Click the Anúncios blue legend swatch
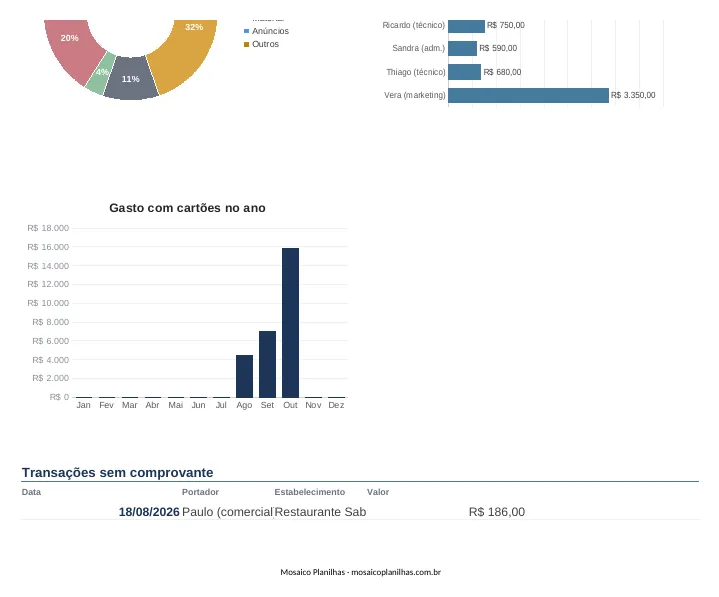Viewport: 719px width, 597px height. pos(247,31)
